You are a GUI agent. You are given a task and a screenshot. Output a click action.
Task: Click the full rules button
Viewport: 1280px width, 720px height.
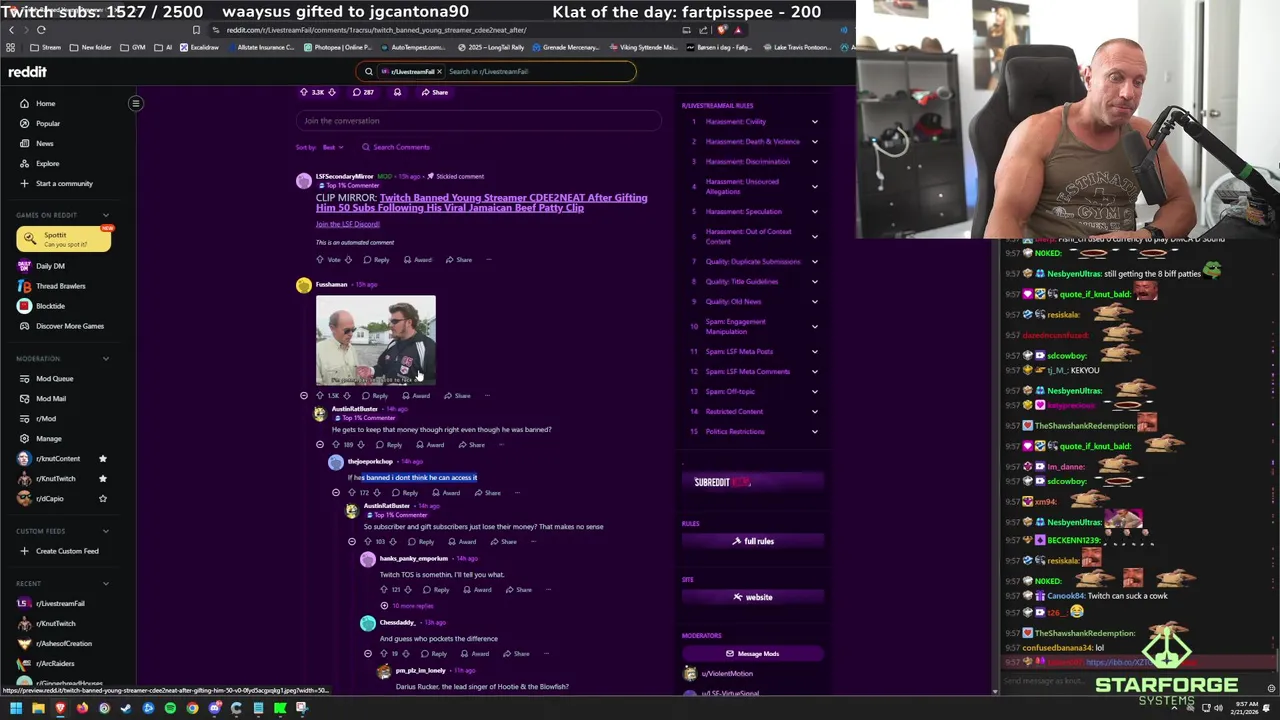pos(753,542)
